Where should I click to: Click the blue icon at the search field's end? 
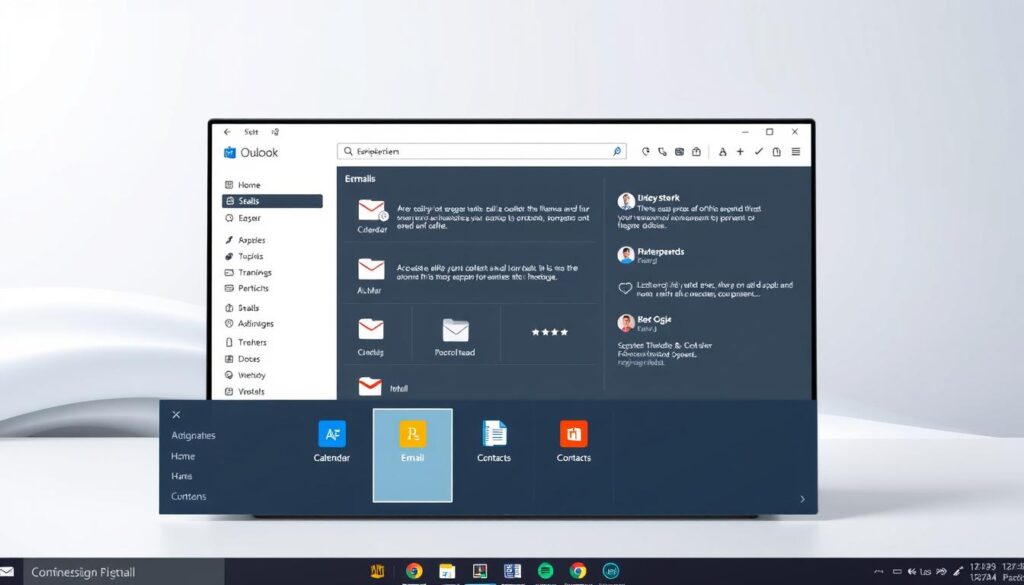pos(616,151)
